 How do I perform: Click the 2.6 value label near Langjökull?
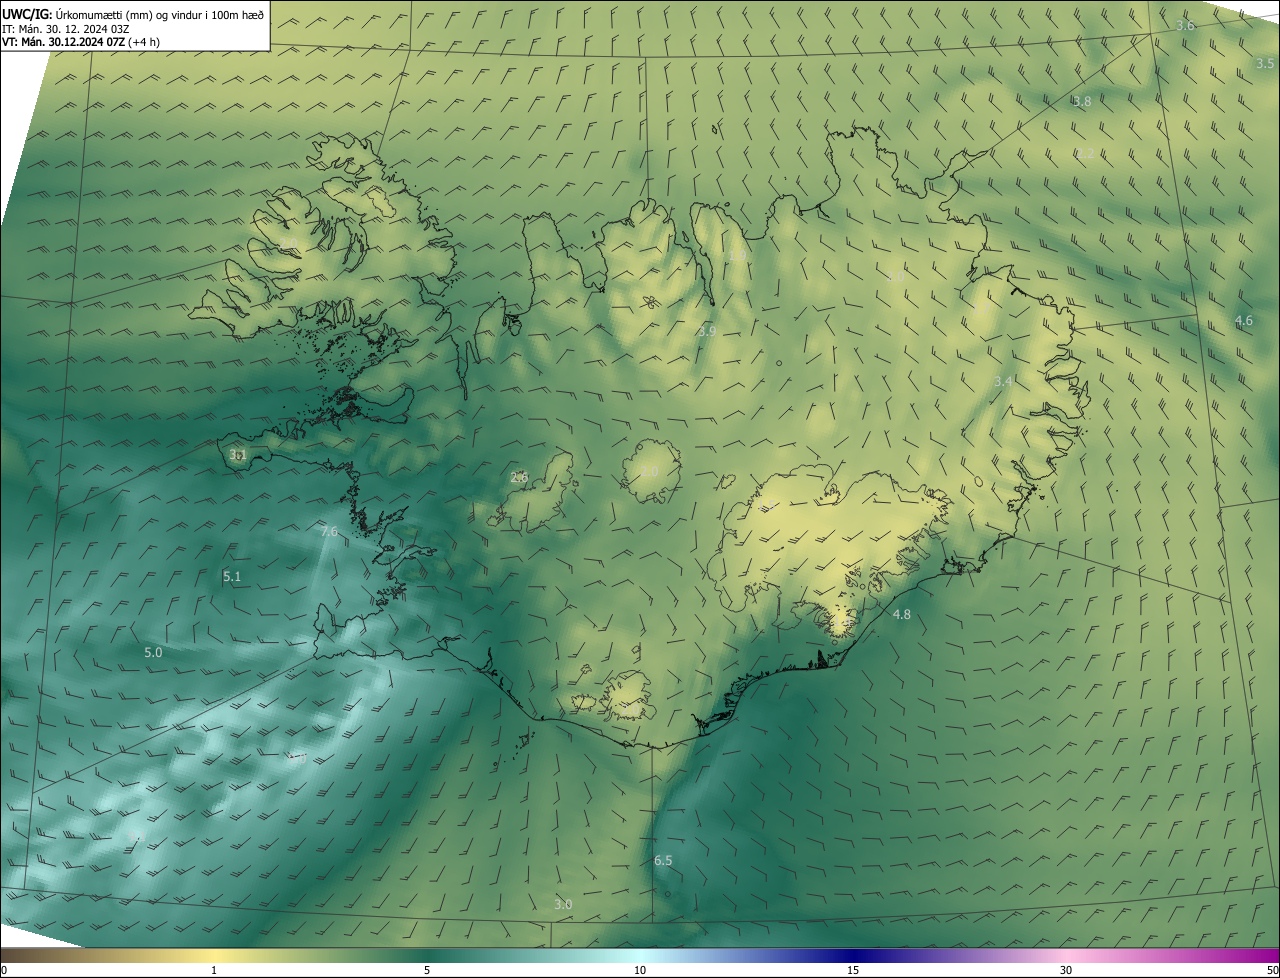click(x=519, y=477)
